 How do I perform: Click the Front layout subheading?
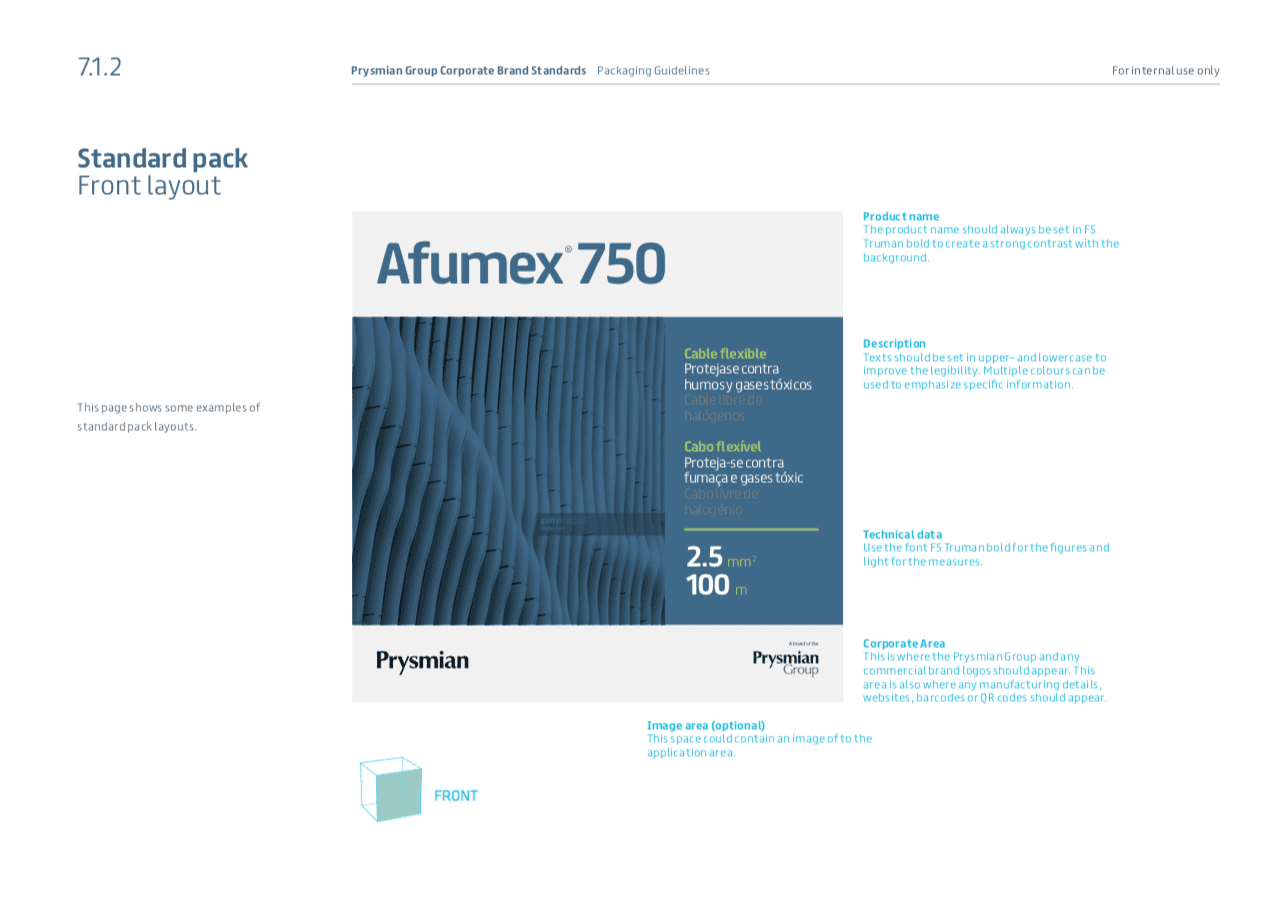(x=149, y=186)
